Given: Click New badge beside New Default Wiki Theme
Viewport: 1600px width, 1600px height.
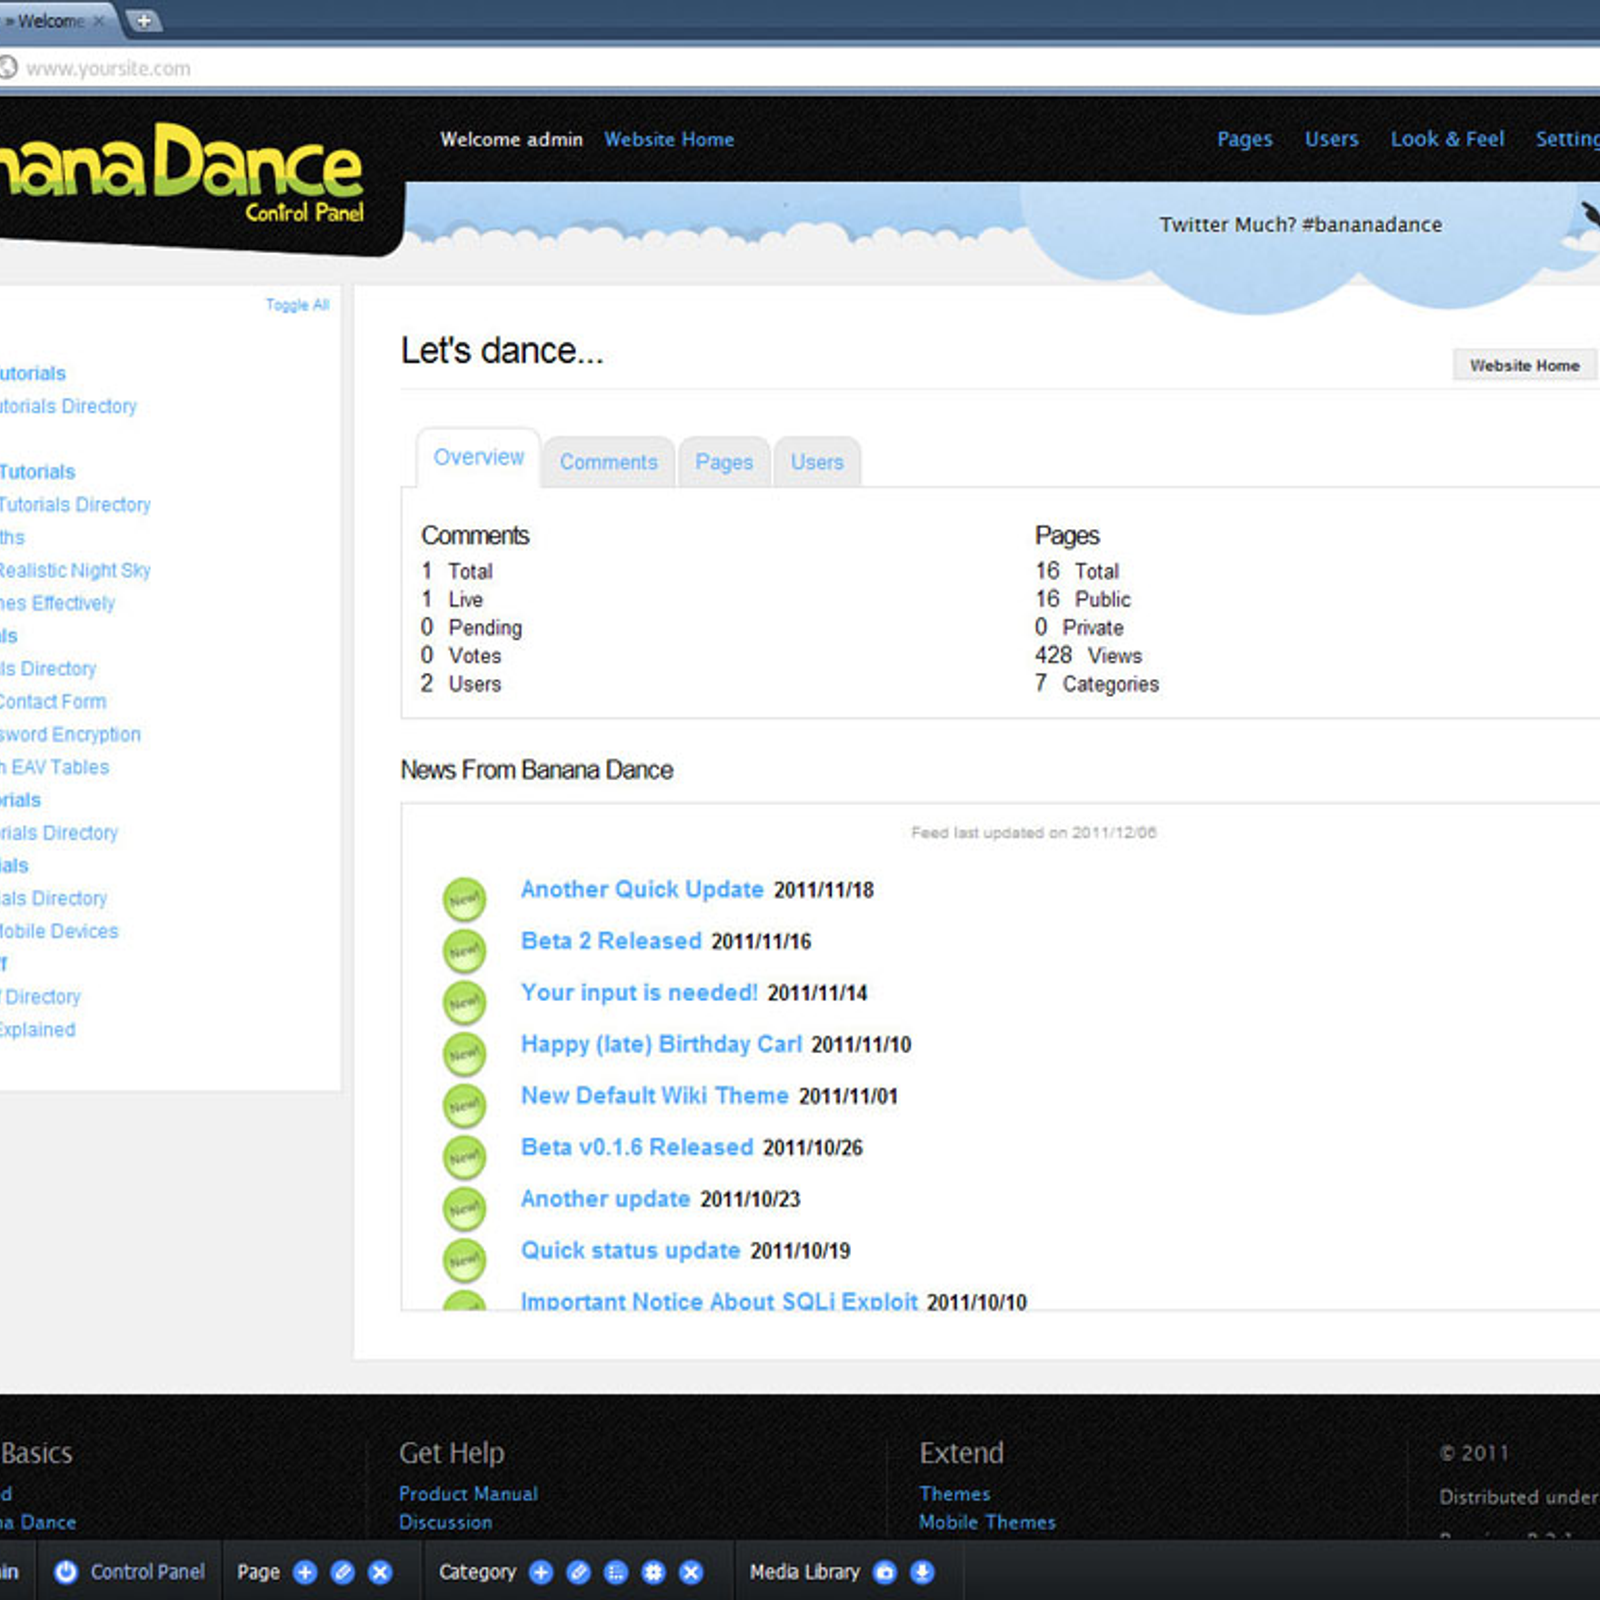Looking at the screenshot, I should (464, 1105).
